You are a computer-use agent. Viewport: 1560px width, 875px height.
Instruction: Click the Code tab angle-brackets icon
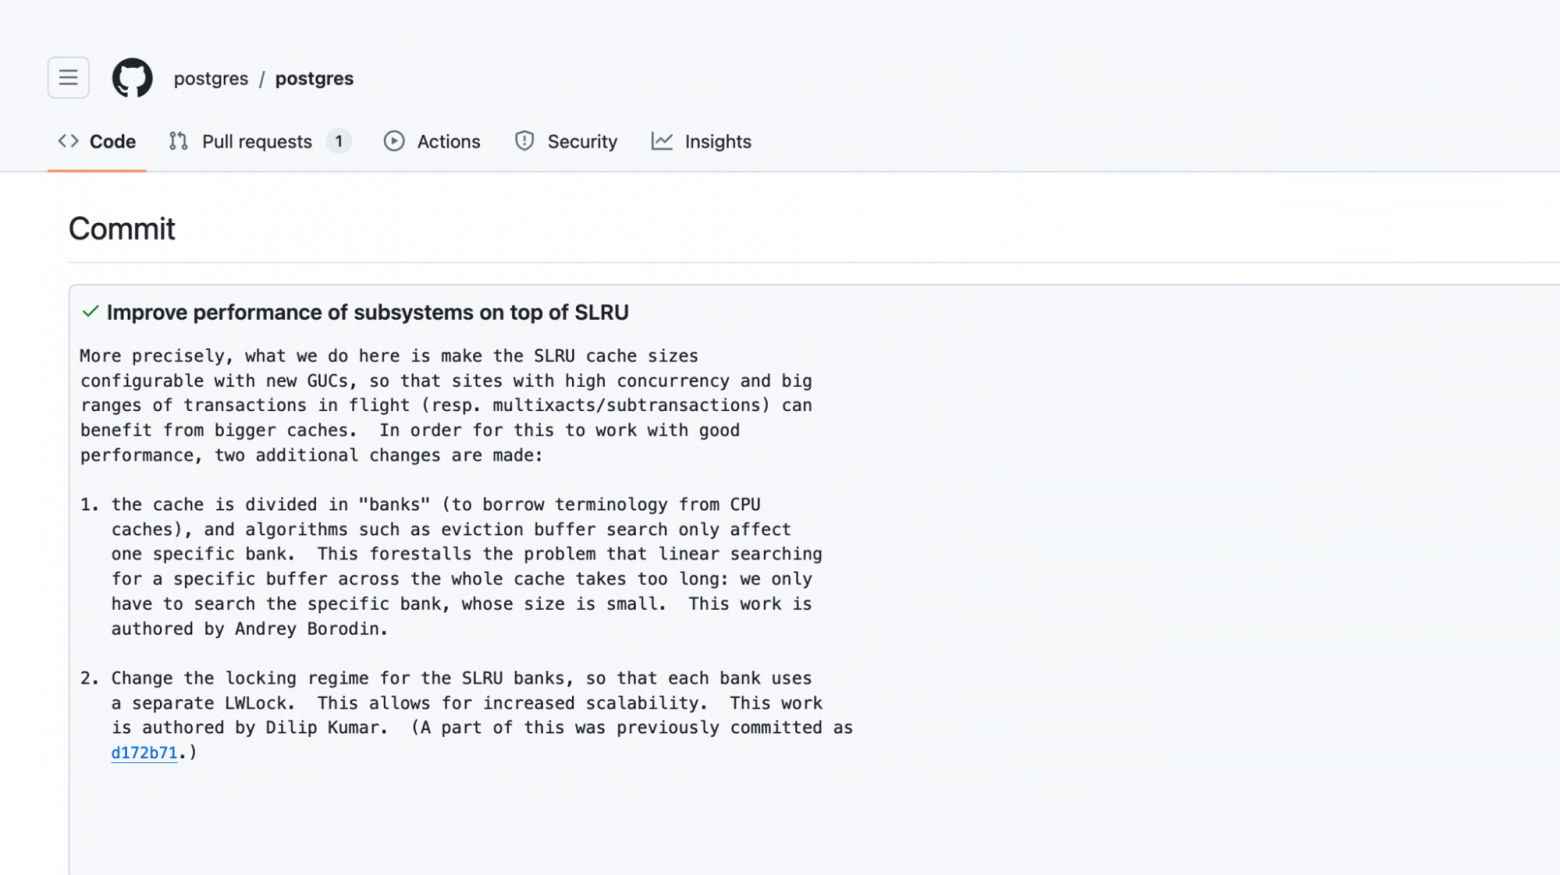click(x=68, y=142)
